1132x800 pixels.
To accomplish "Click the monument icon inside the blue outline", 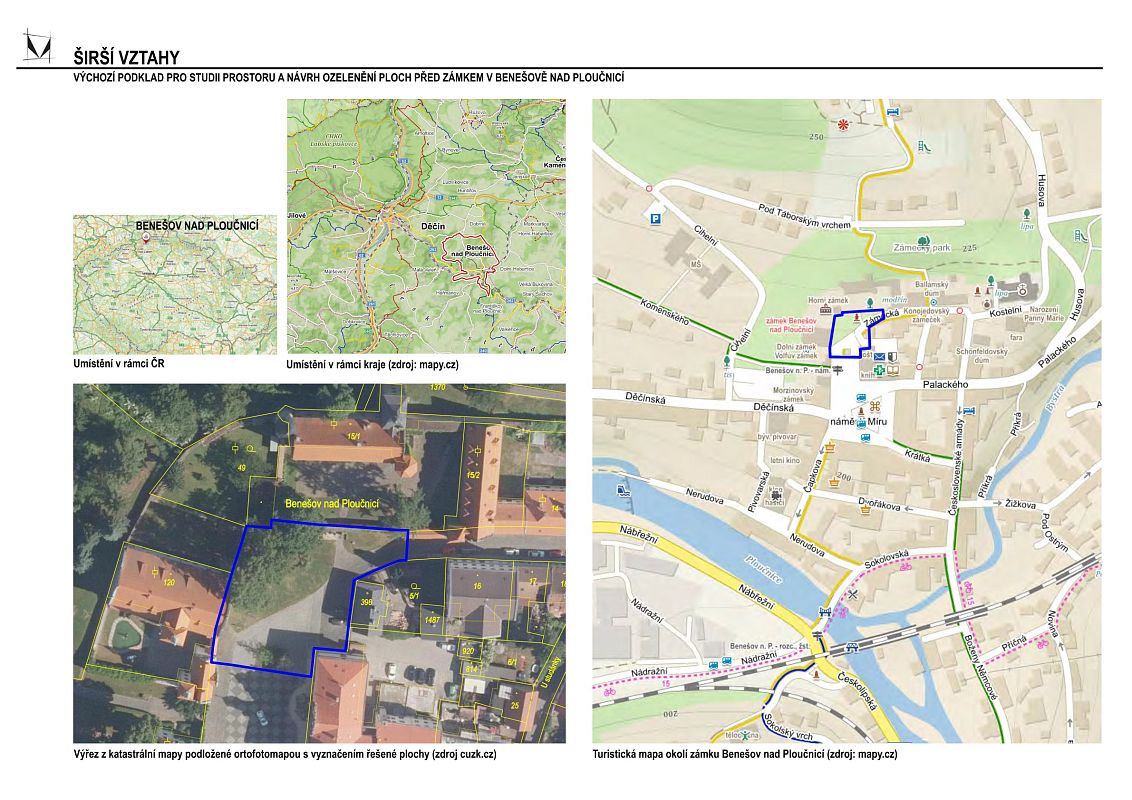I will (x=857, y=317).
